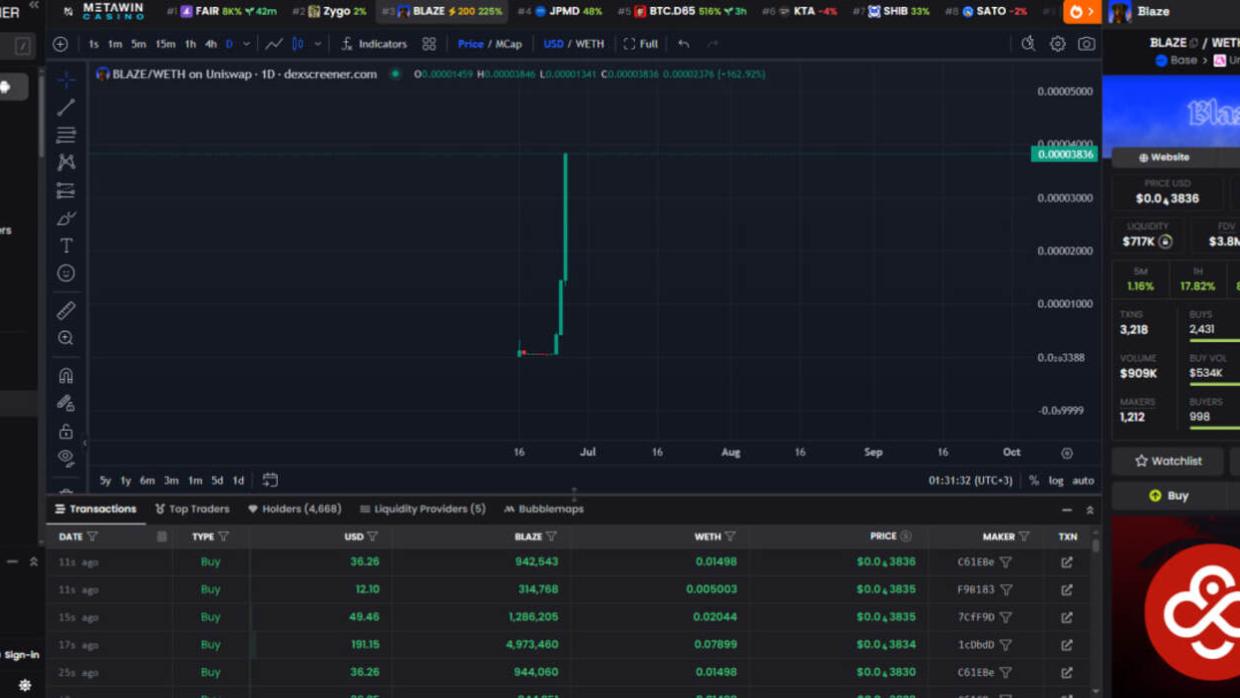Open trending token #7 SHIB
This screenshot has height=698, width=1240.
[x=891, y=11]
